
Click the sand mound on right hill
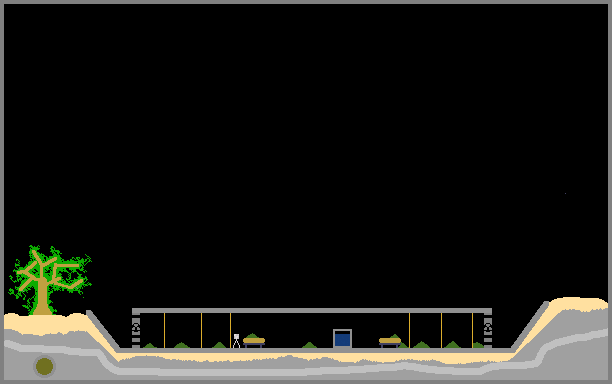[579, 304]
